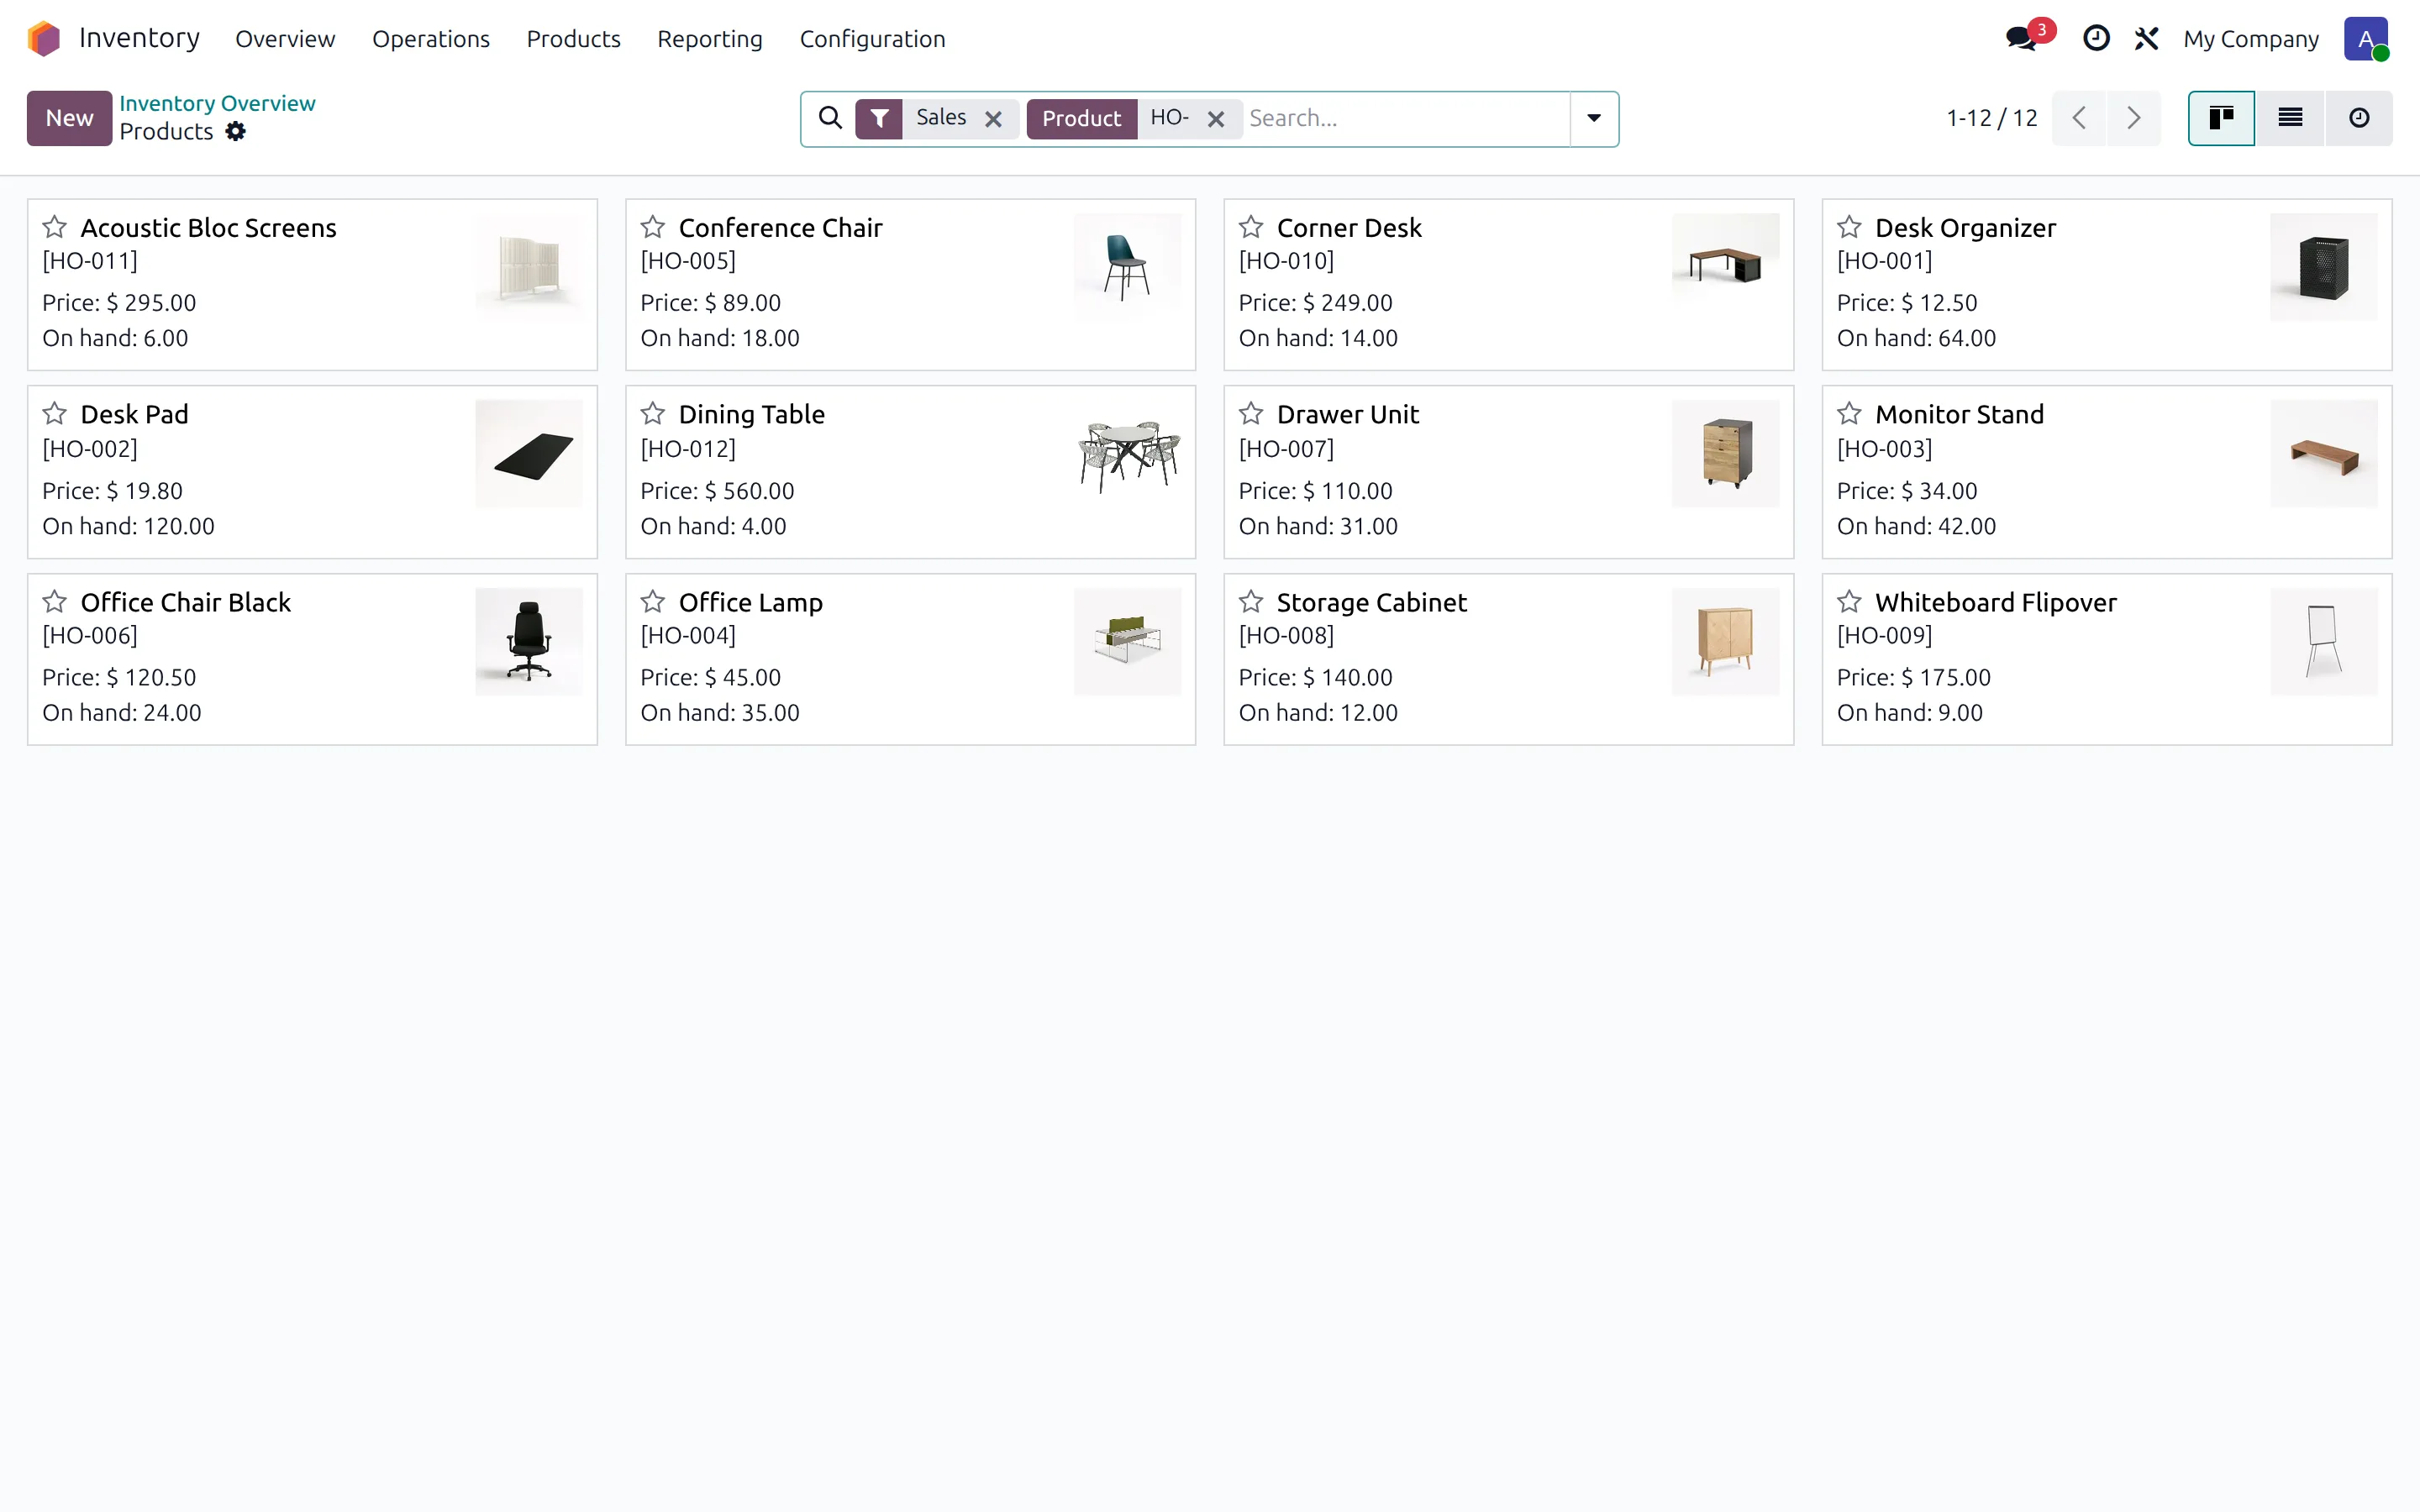The image size is (2420, 1512).
Task: Go to next page of products
Action: point(2134,118)
